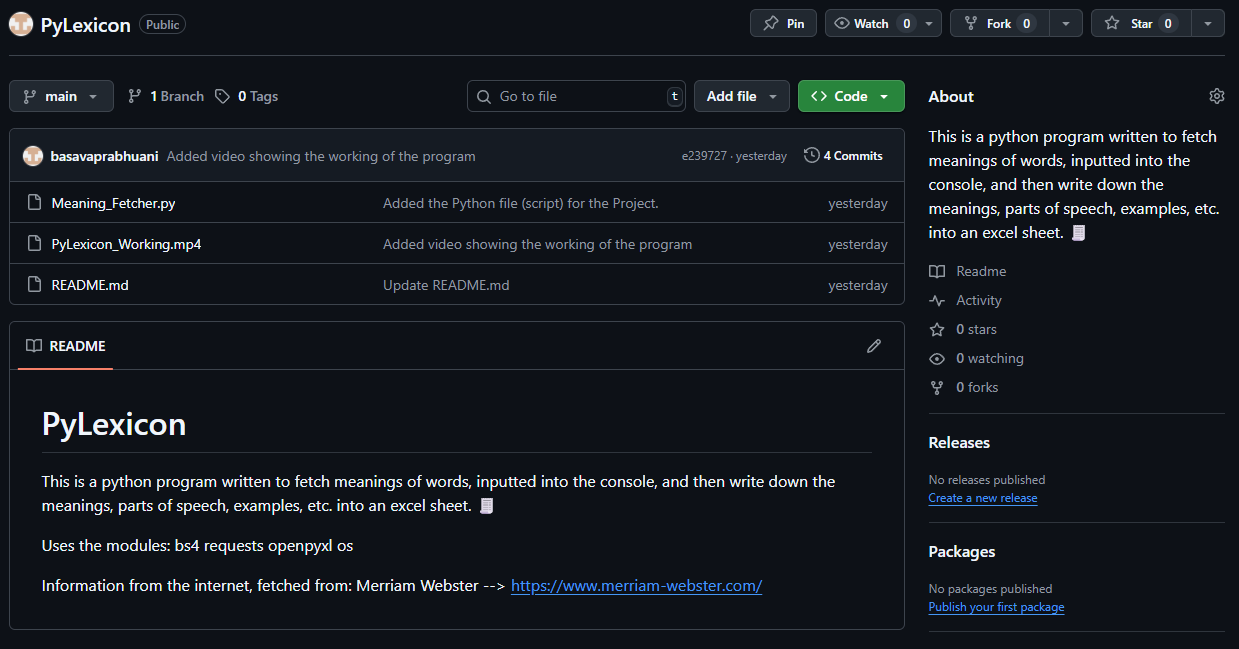
Task: Open the merriam-webster.com link
Action: coord(636,586)
